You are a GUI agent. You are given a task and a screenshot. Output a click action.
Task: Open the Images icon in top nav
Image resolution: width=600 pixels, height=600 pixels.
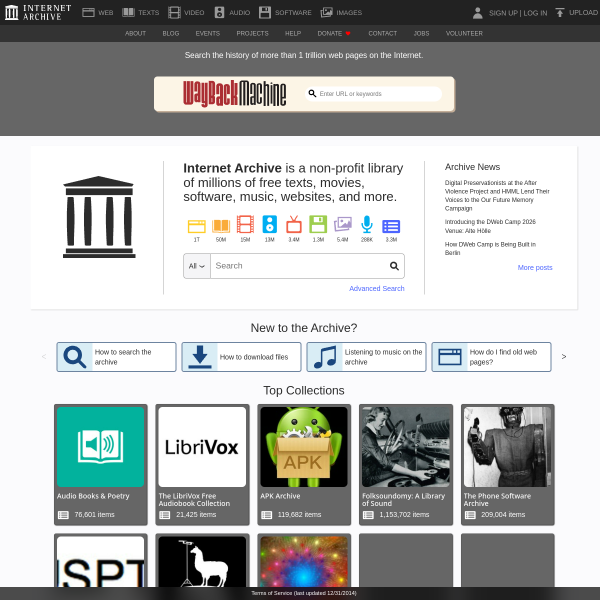coord(326,13)
